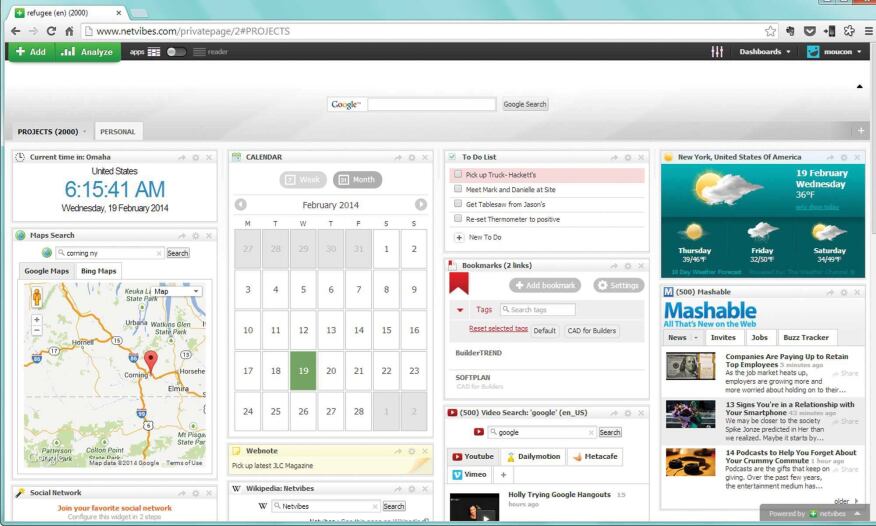
Task: Select the Vimeo tab
Action: 470,475
